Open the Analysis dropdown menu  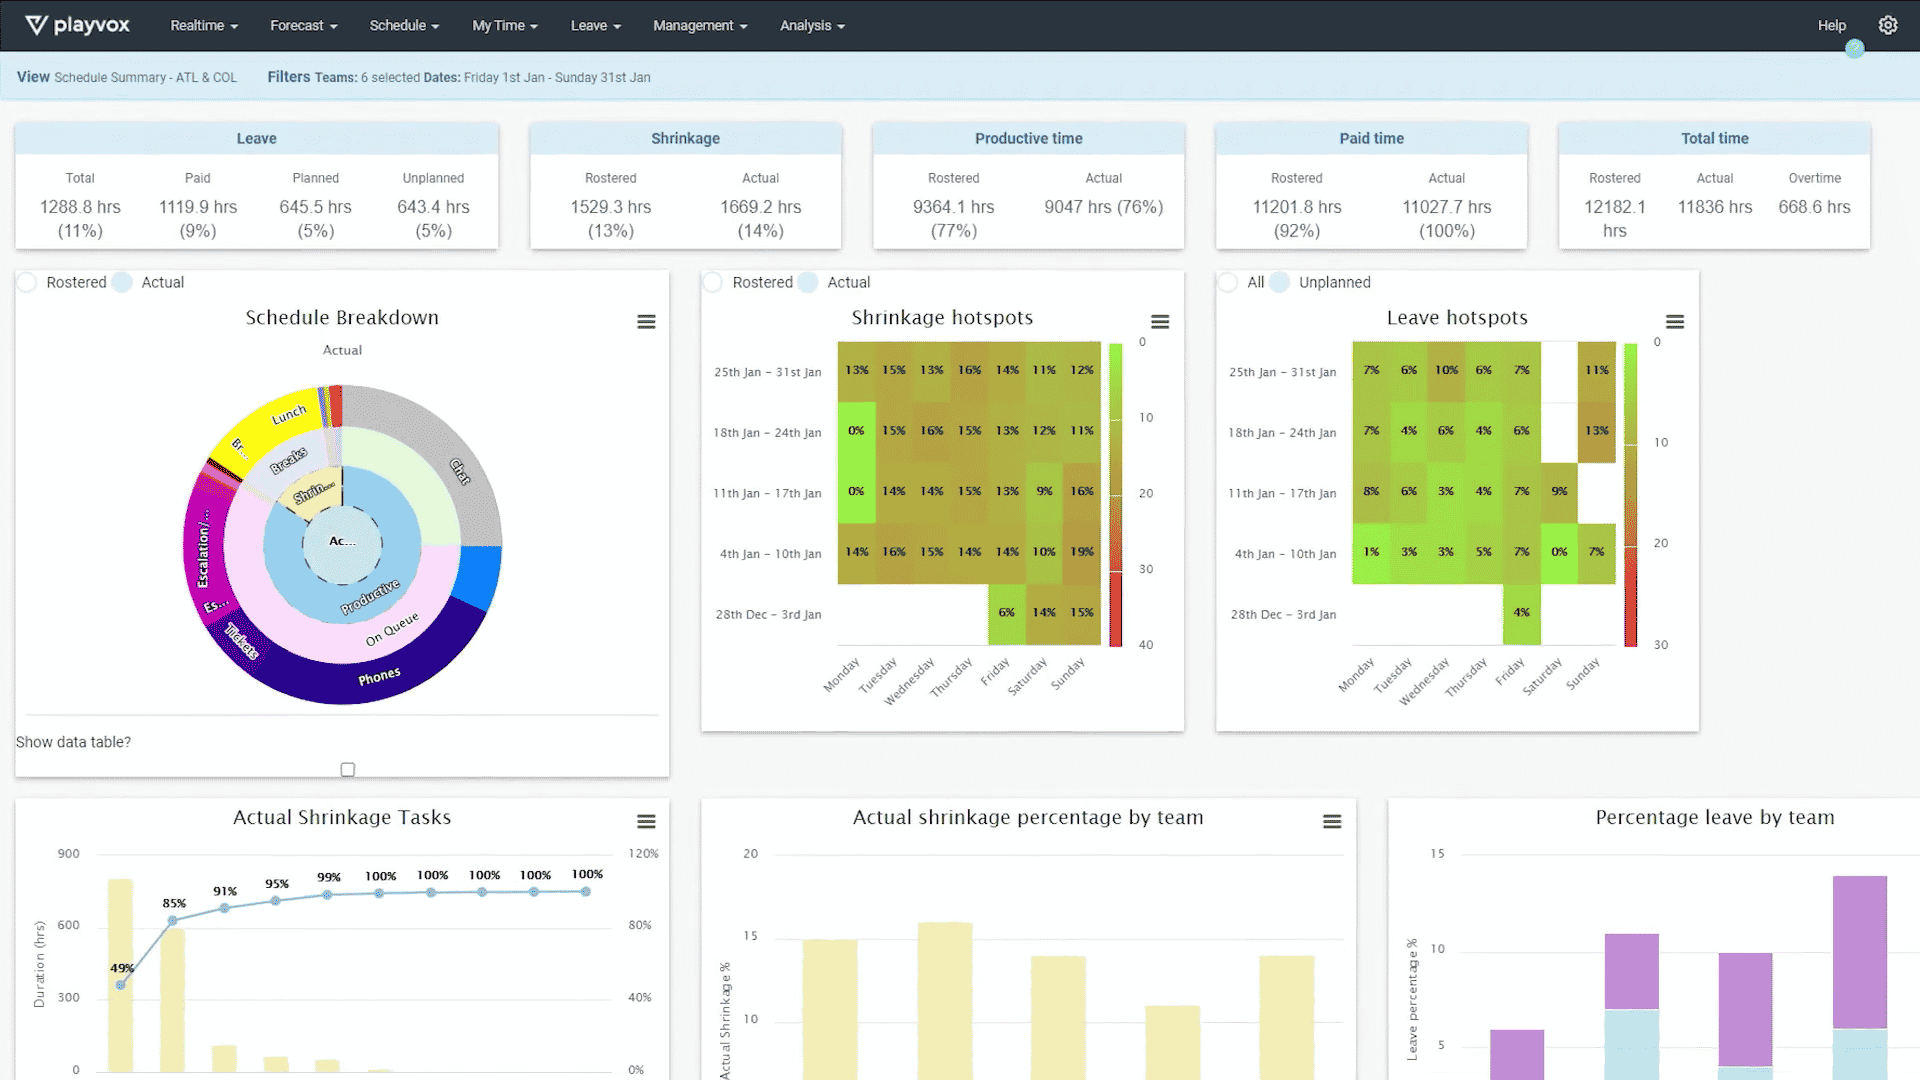pyautogui.click(x=810, y=25)
